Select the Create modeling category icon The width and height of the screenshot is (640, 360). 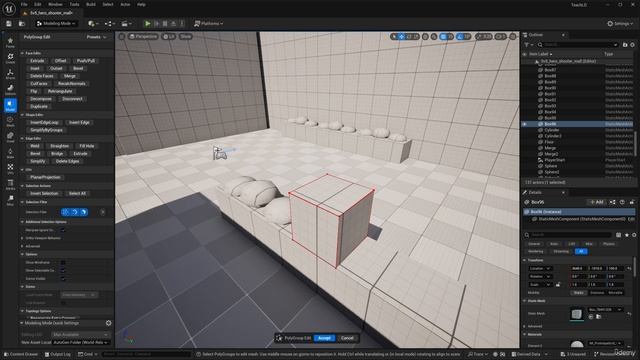pos(10,58)
